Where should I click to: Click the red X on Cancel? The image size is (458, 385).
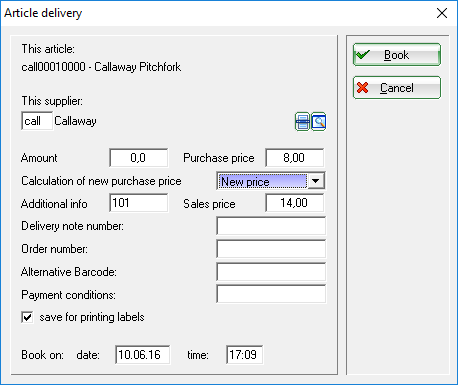coord(362,88)
